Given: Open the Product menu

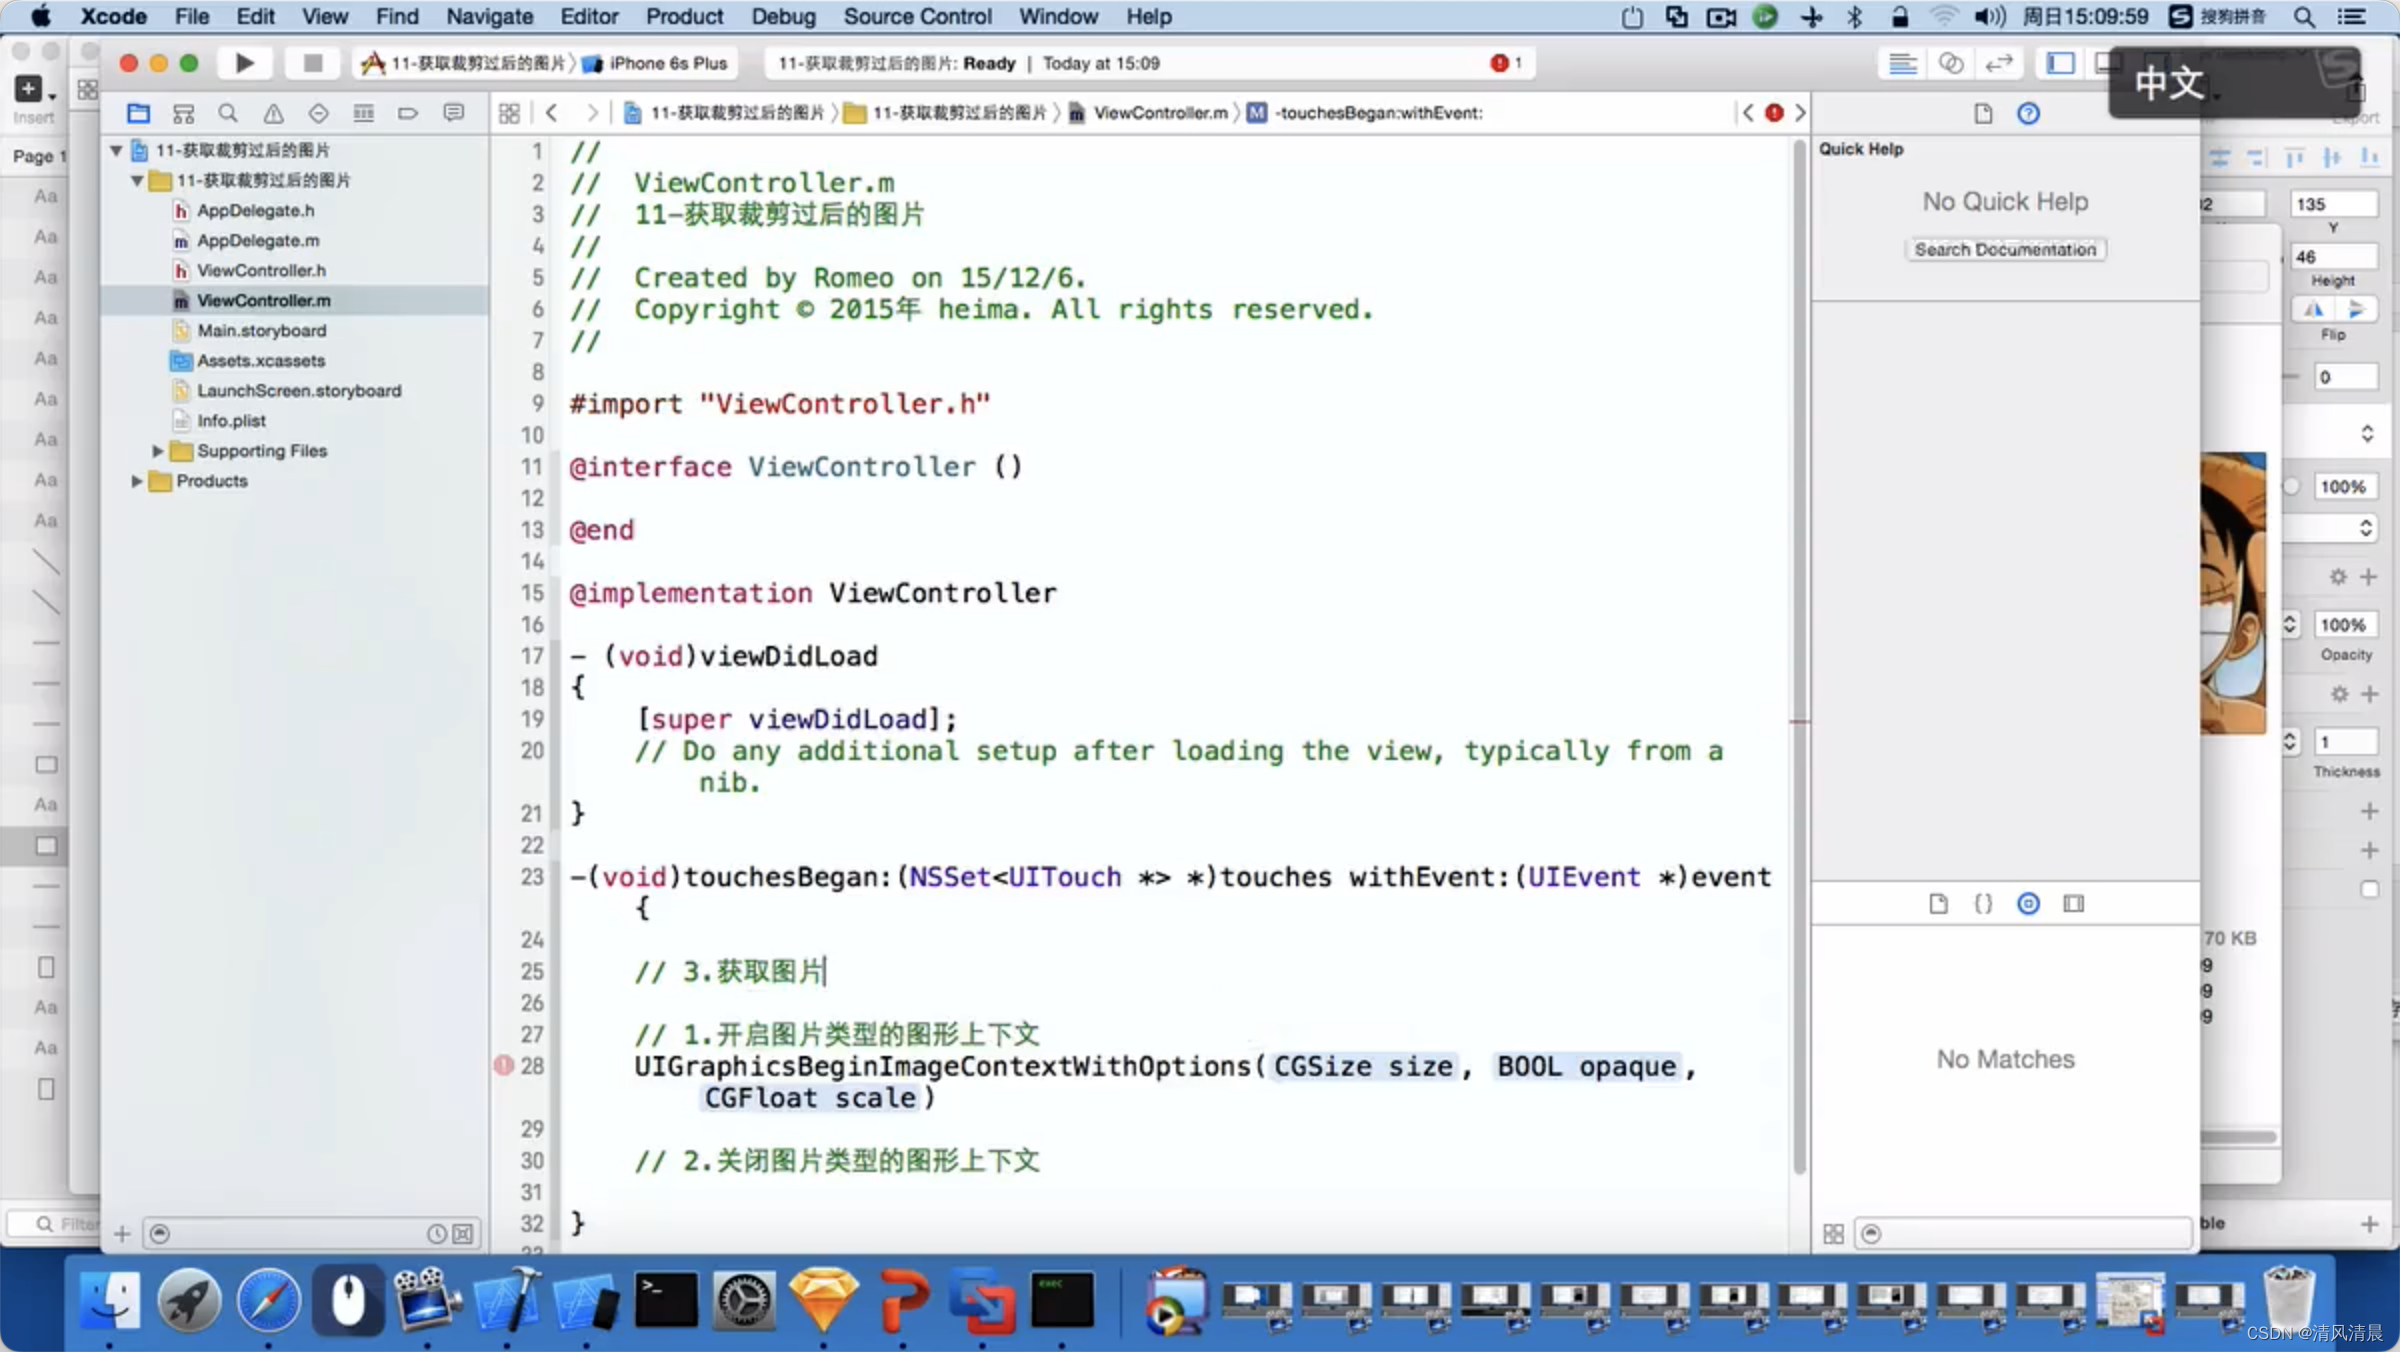Looking at the screenshot, I should click(684, 16).
